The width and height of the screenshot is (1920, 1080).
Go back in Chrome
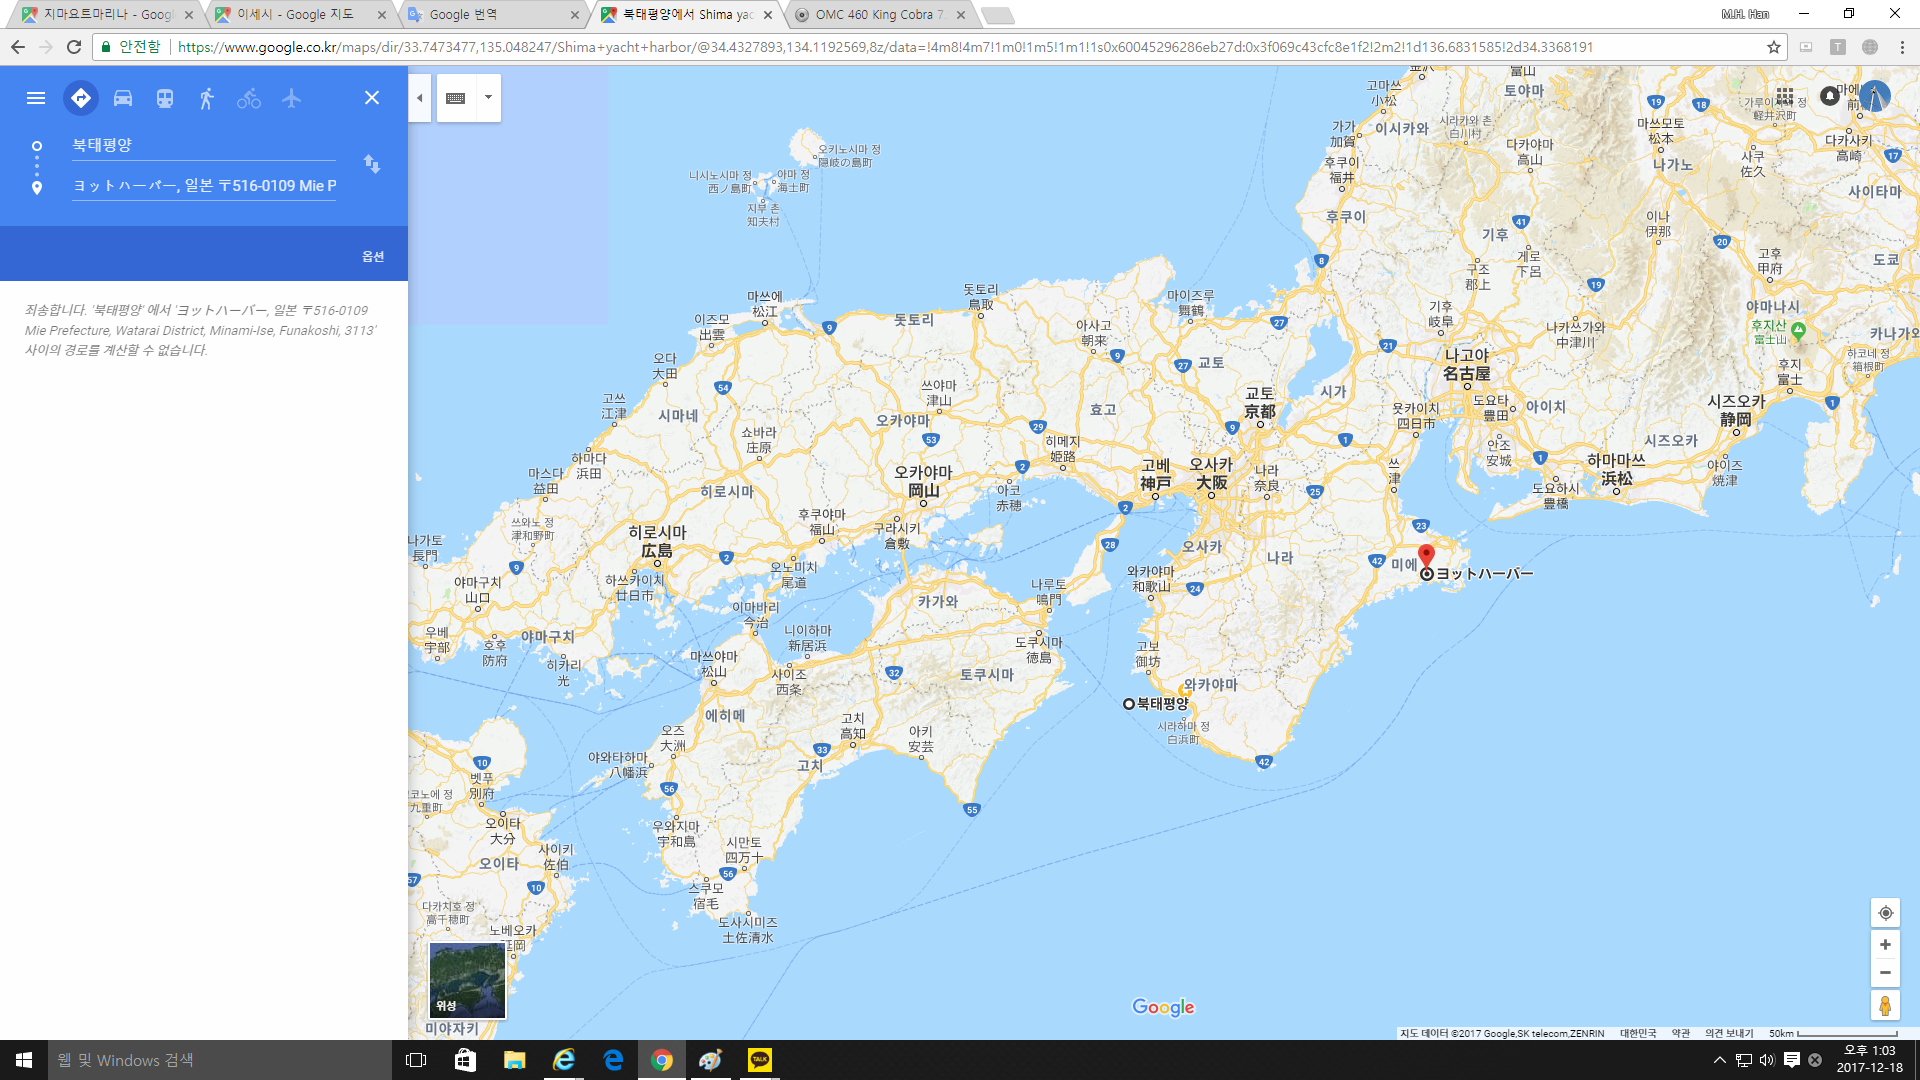[x=18, y=47]
